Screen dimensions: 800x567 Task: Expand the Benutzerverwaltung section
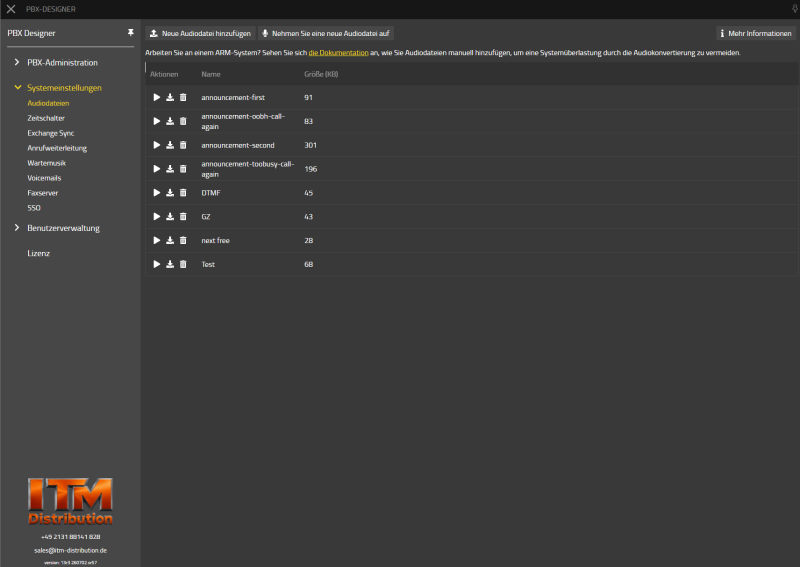pos(17,228)
